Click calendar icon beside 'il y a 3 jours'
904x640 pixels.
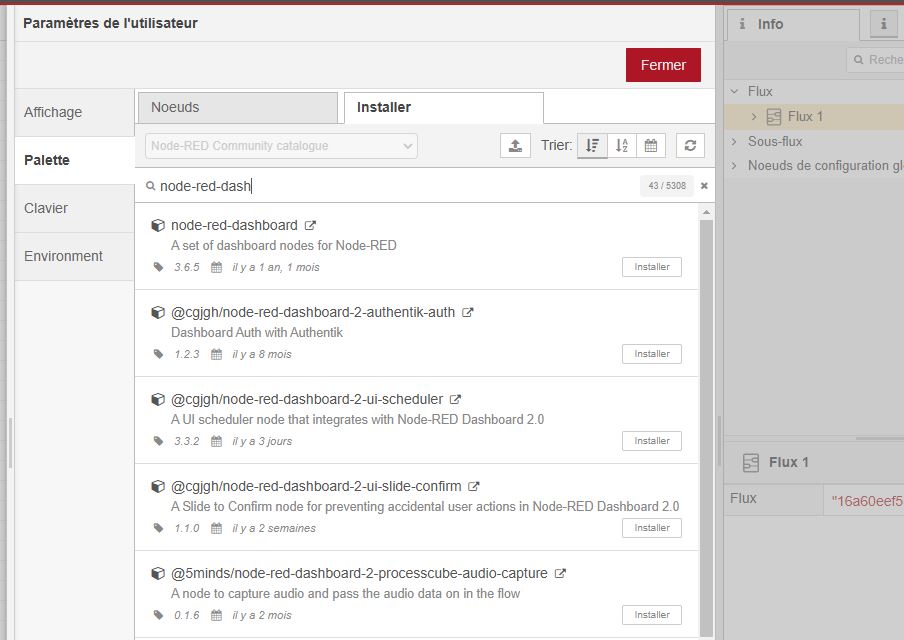[216, 441]
